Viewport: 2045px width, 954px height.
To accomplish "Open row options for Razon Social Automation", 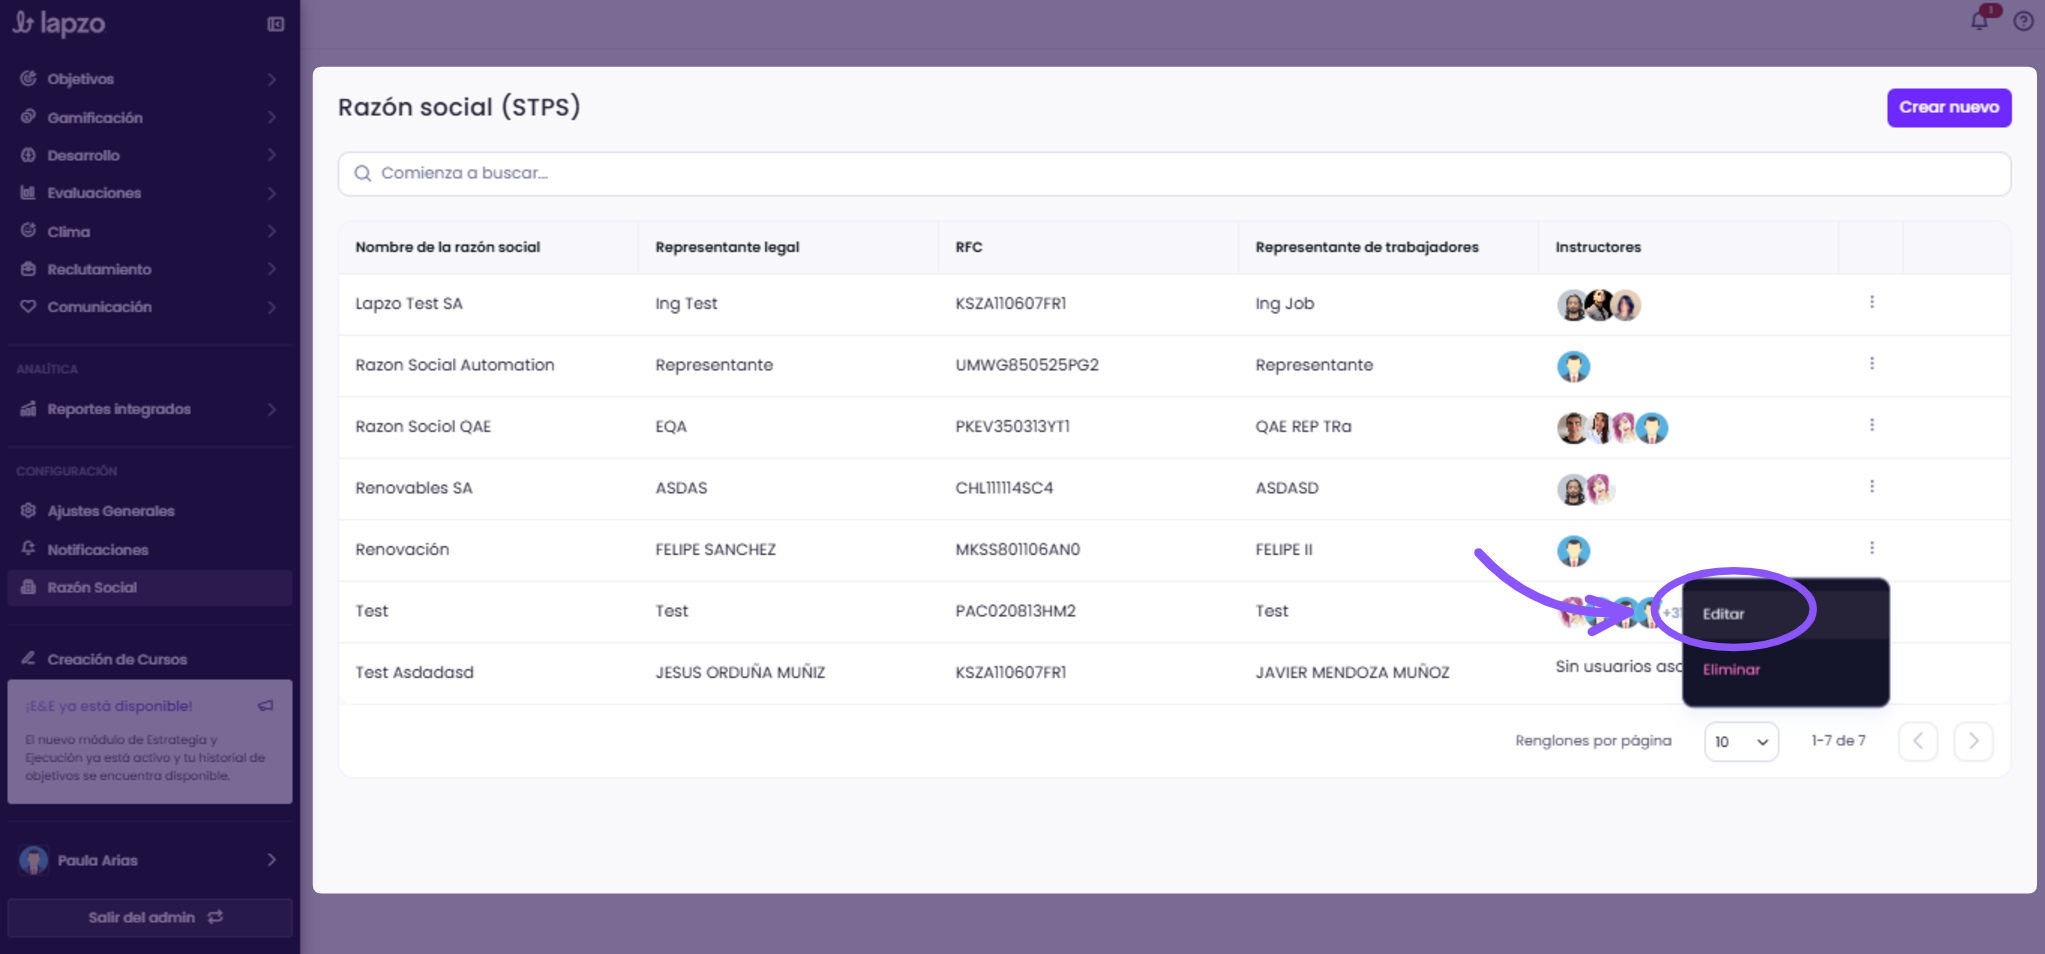I will (1872, 364).
